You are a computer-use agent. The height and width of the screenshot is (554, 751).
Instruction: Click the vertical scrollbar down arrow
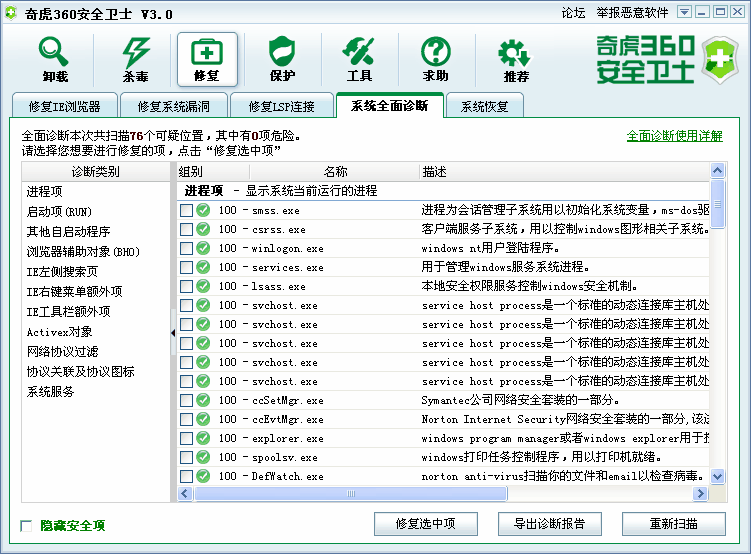[717, 476]
